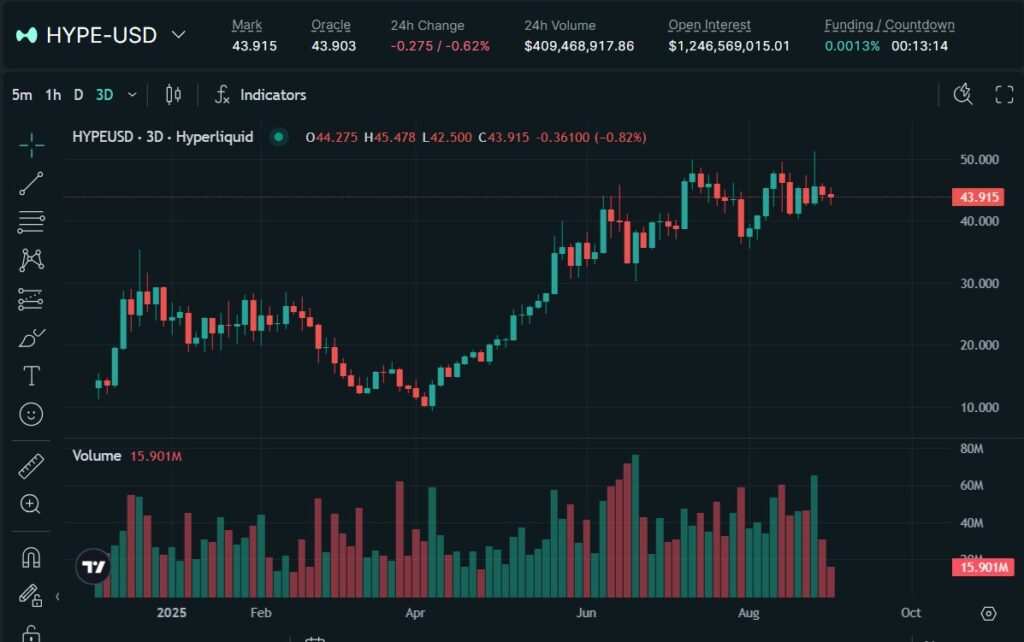Select the crosshair cursor tool
1024x642 pixels.
[x=31, y=145]
